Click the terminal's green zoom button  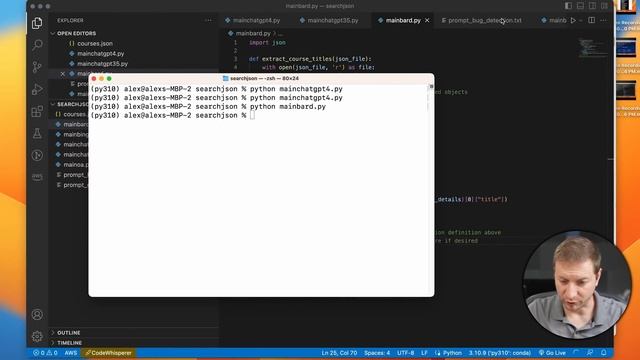109,78
